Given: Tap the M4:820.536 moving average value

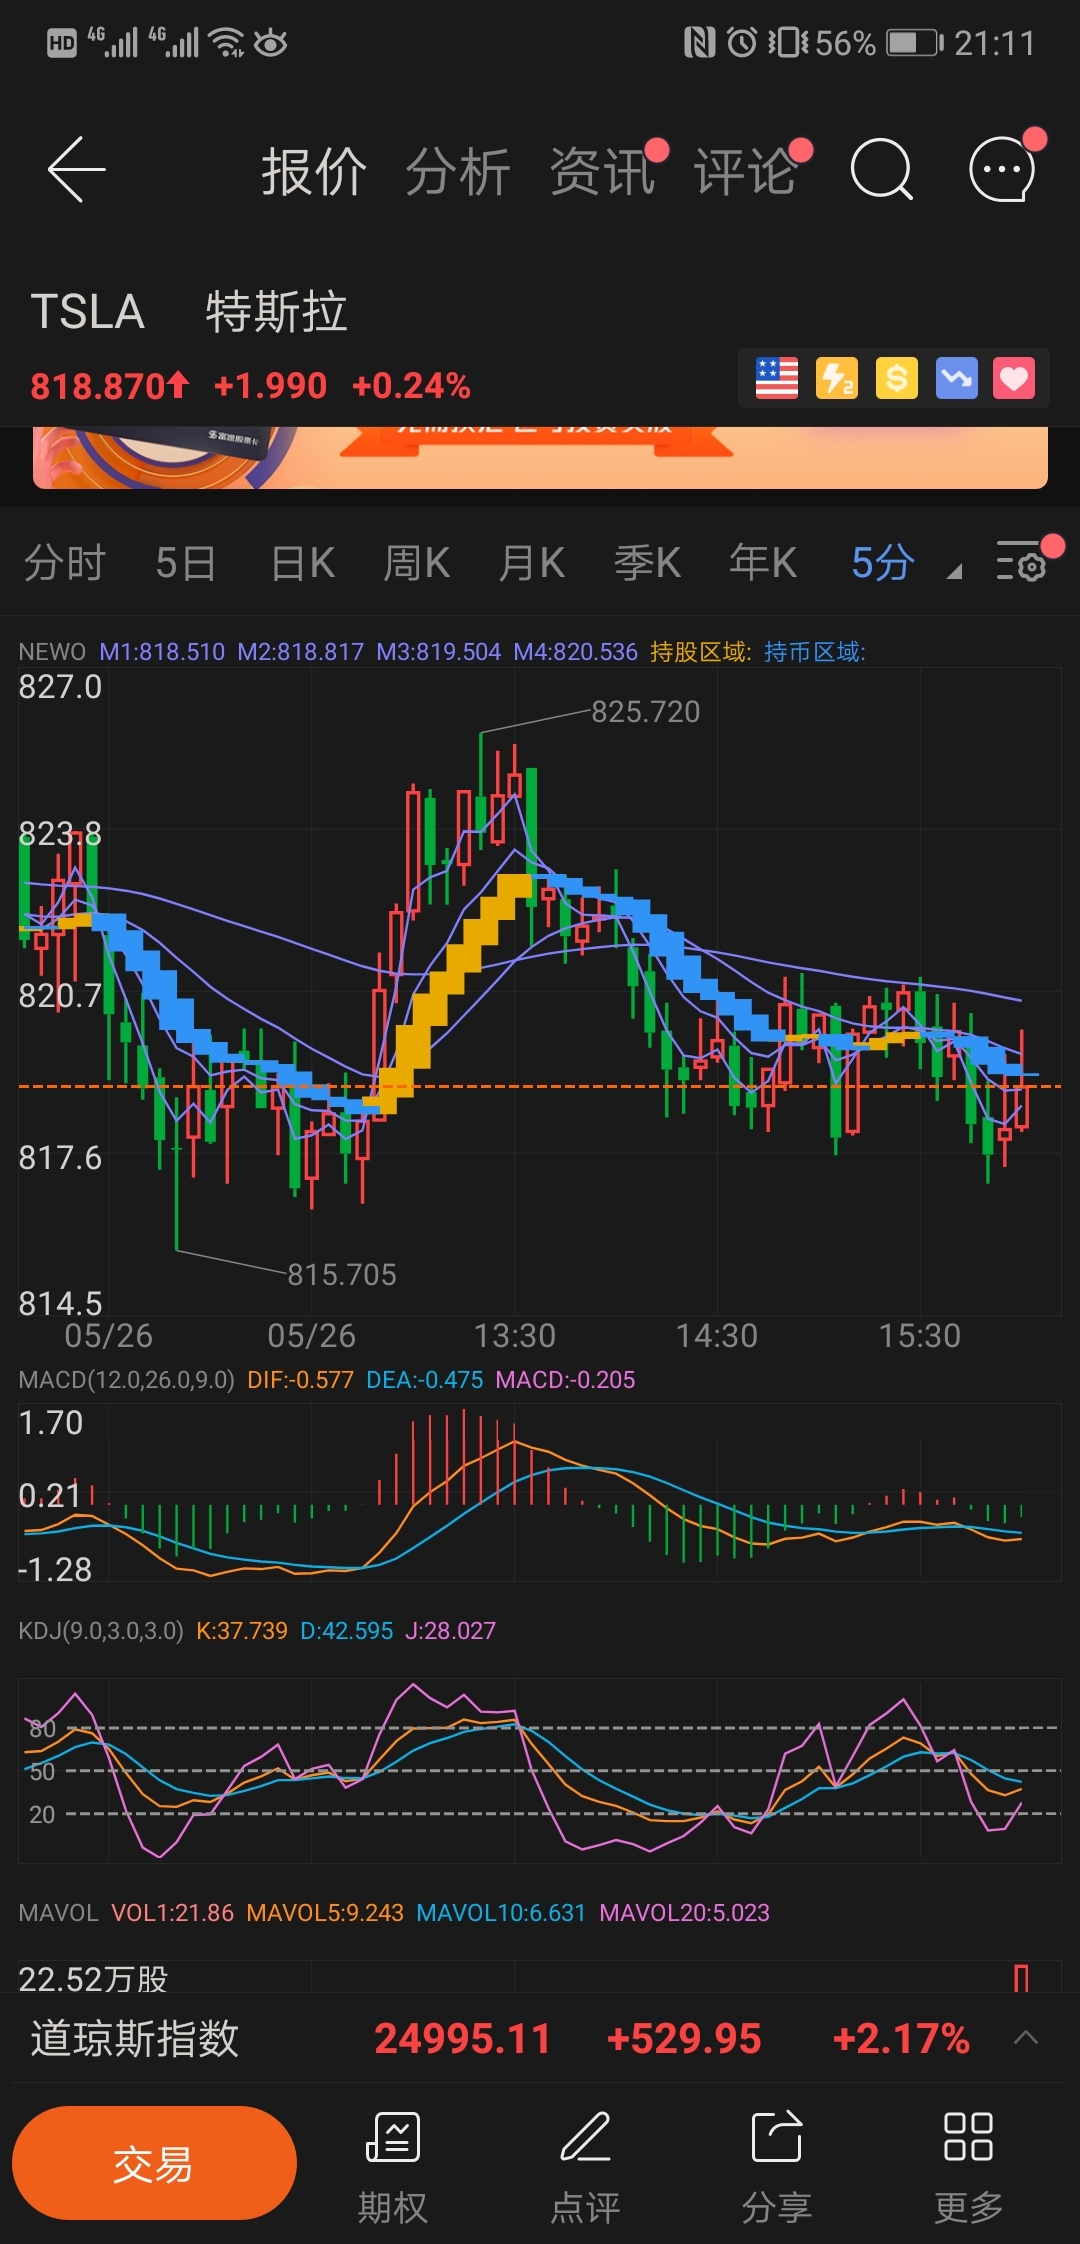Looking at the screenshot, I should tap(575, 652).
